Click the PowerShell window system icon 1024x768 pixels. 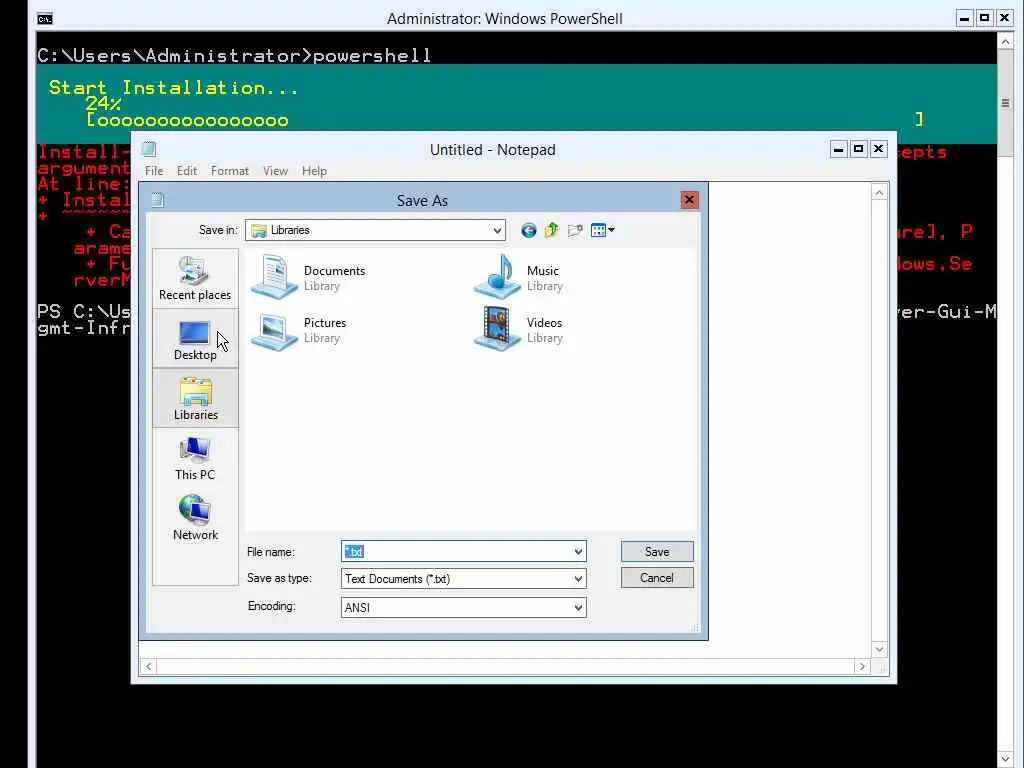coord(45,18)
